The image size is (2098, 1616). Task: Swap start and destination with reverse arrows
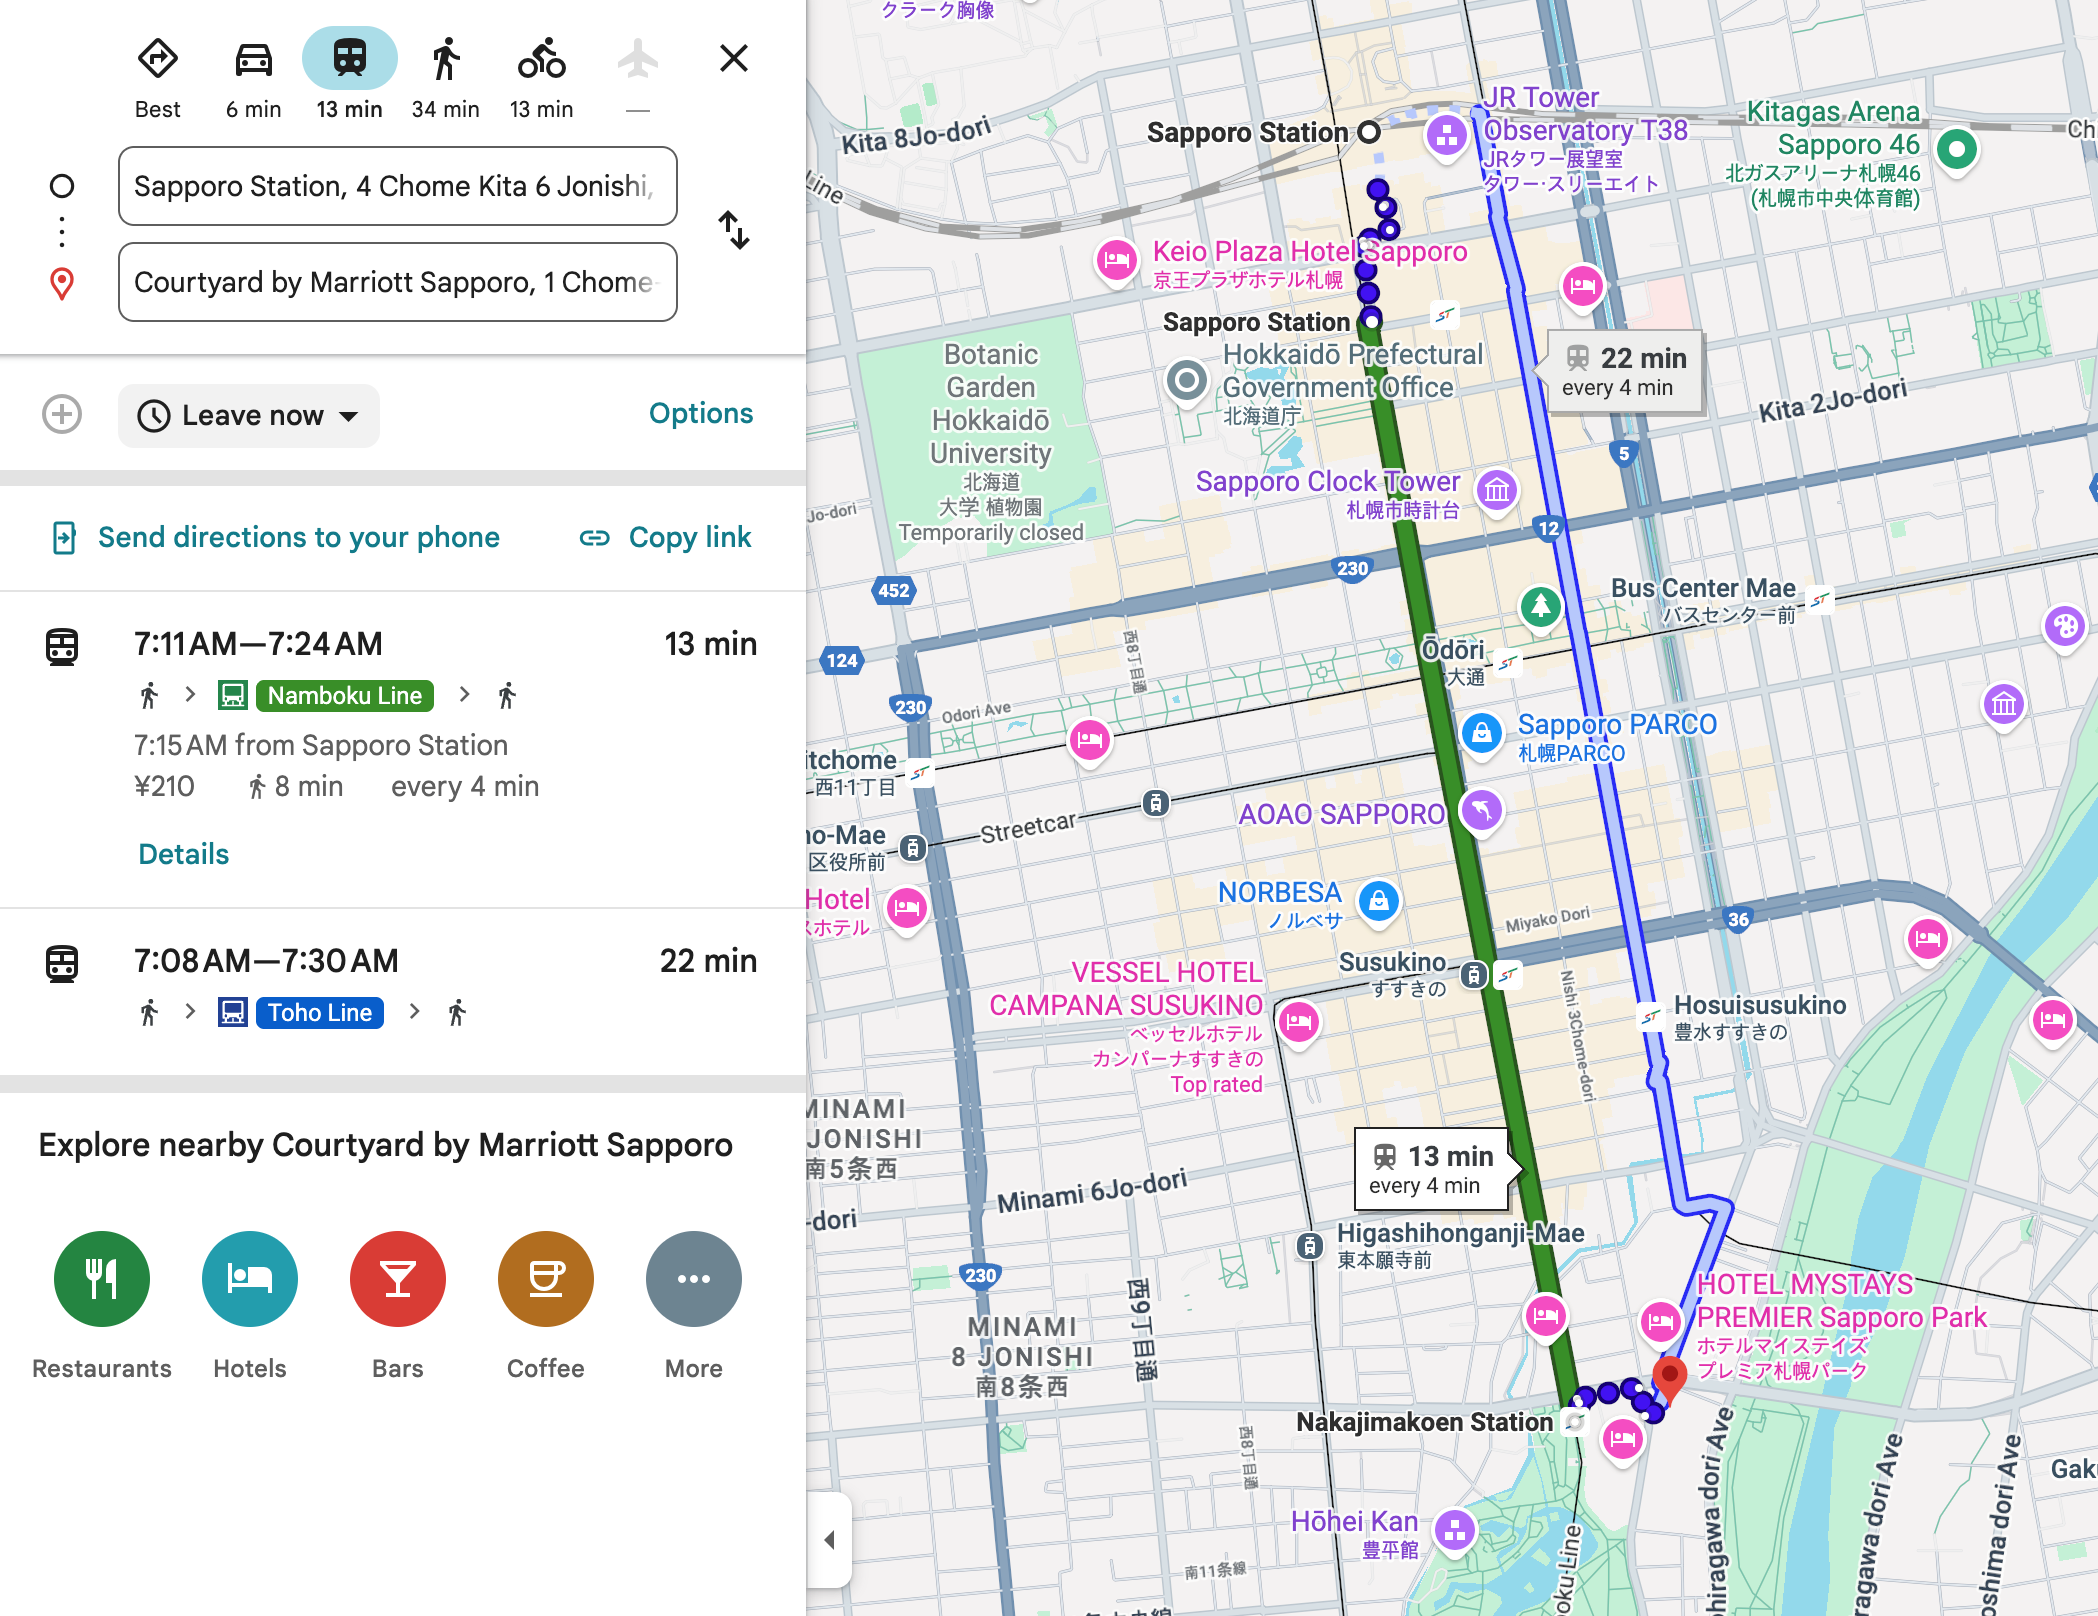click(x=734, y=230)
